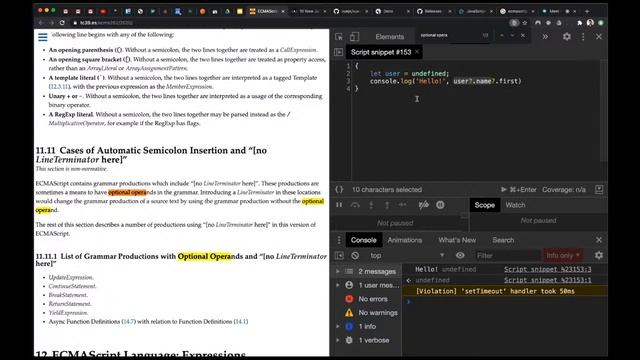Open the 14.1 section link
The image size is (640, 360).
[x=241, y=322]
